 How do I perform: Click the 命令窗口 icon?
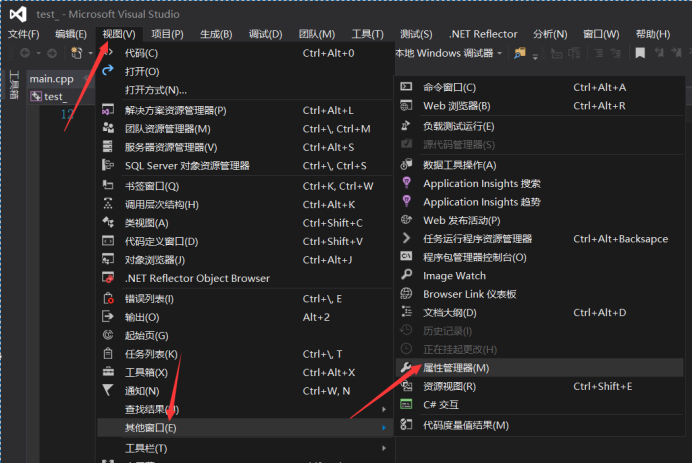tap(406, 87)
